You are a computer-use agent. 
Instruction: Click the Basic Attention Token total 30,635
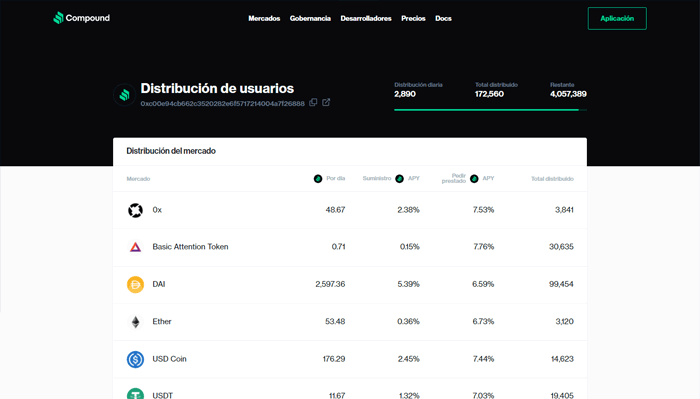[561, 247]
